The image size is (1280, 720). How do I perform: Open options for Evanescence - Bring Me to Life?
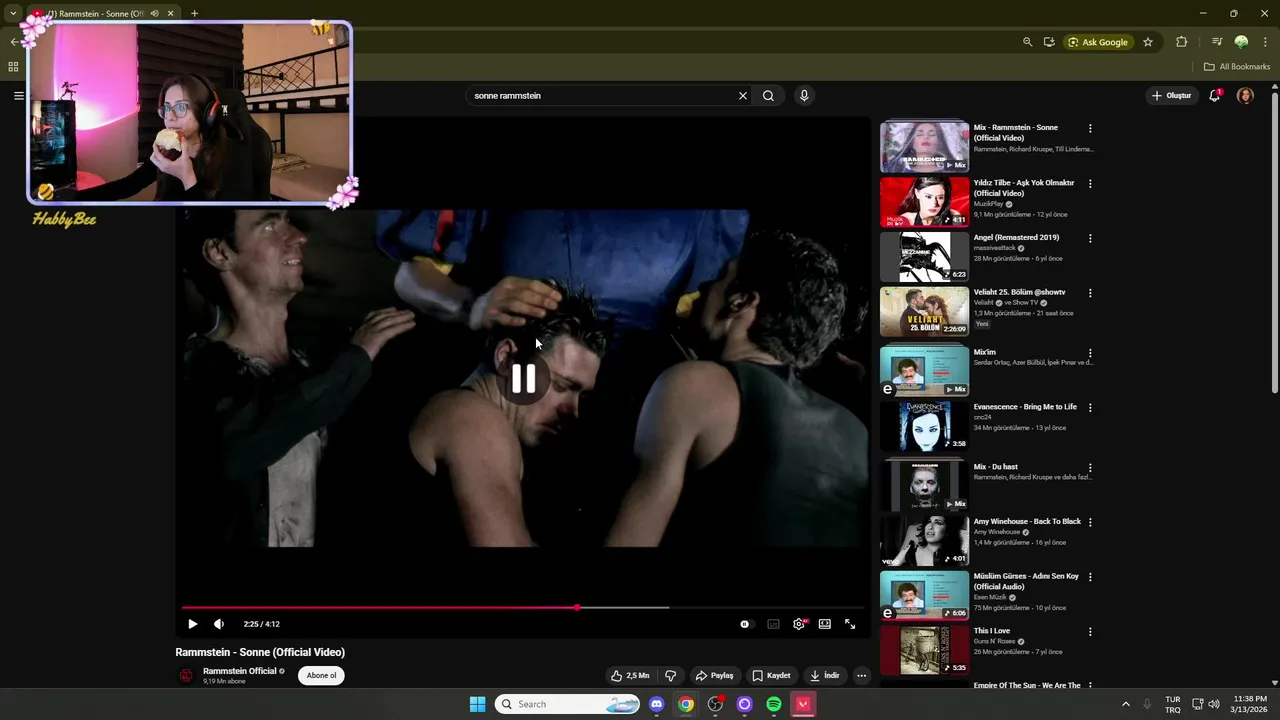pos(1090,408)
